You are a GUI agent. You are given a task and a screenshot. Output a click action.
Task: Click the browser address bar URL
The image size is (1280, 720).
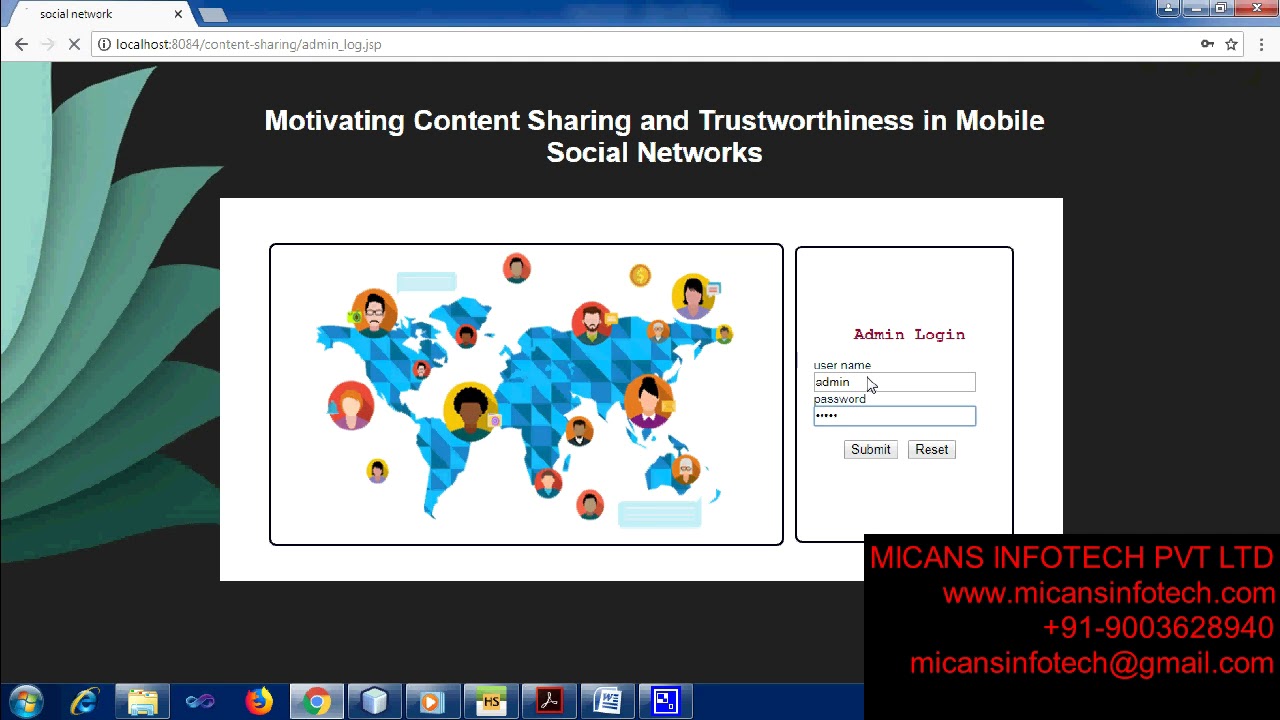pyautogui.click(x=248, y=44)
